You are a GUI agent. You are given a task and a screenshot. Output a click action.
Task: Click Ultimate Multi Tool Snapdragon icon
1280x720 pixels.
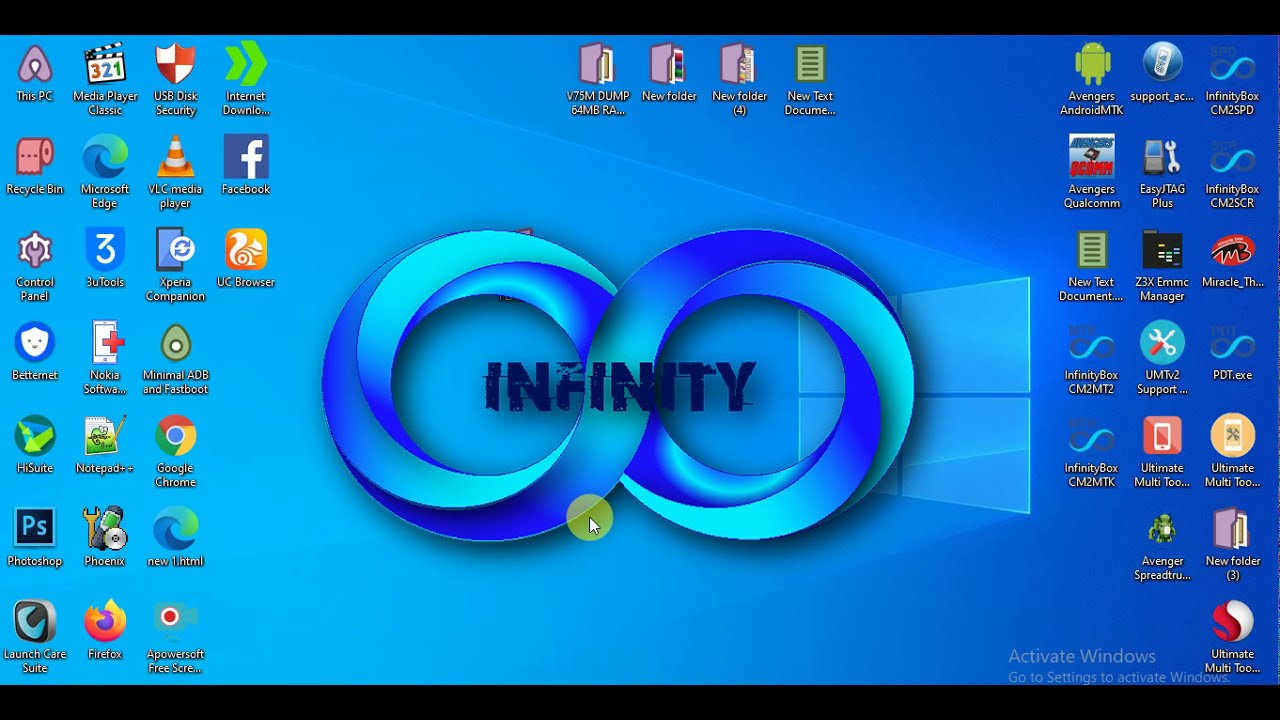(x=1232, y=638)
